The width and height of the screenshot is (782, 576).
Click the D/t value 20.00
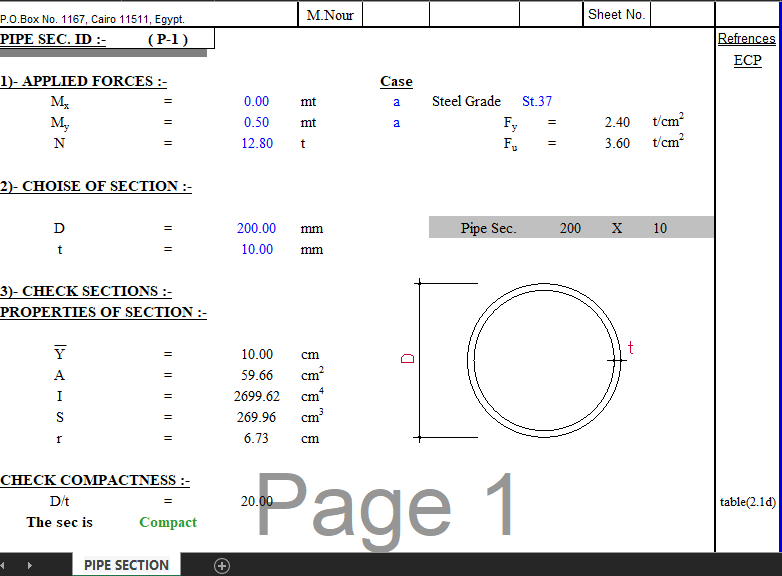[x=257, y=501]
